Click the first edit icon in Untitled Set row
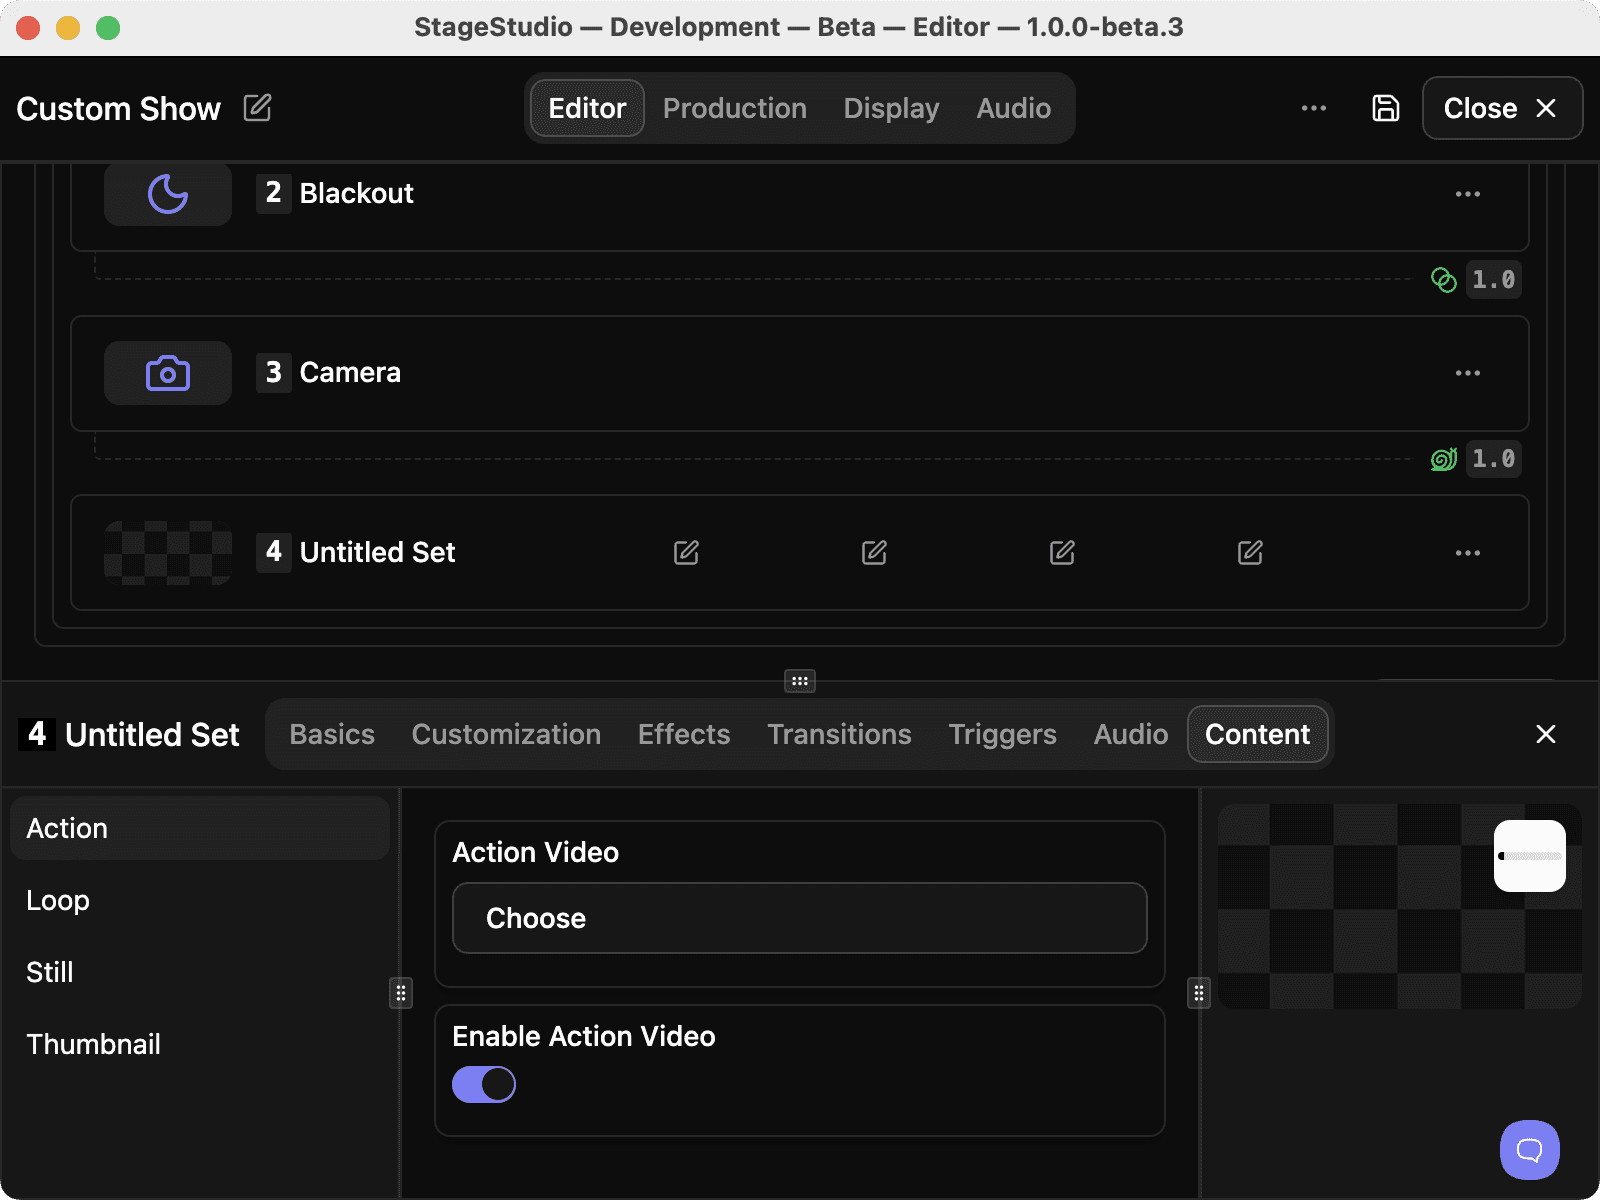Screen dimensions: 1600x1200 (686, 552)
